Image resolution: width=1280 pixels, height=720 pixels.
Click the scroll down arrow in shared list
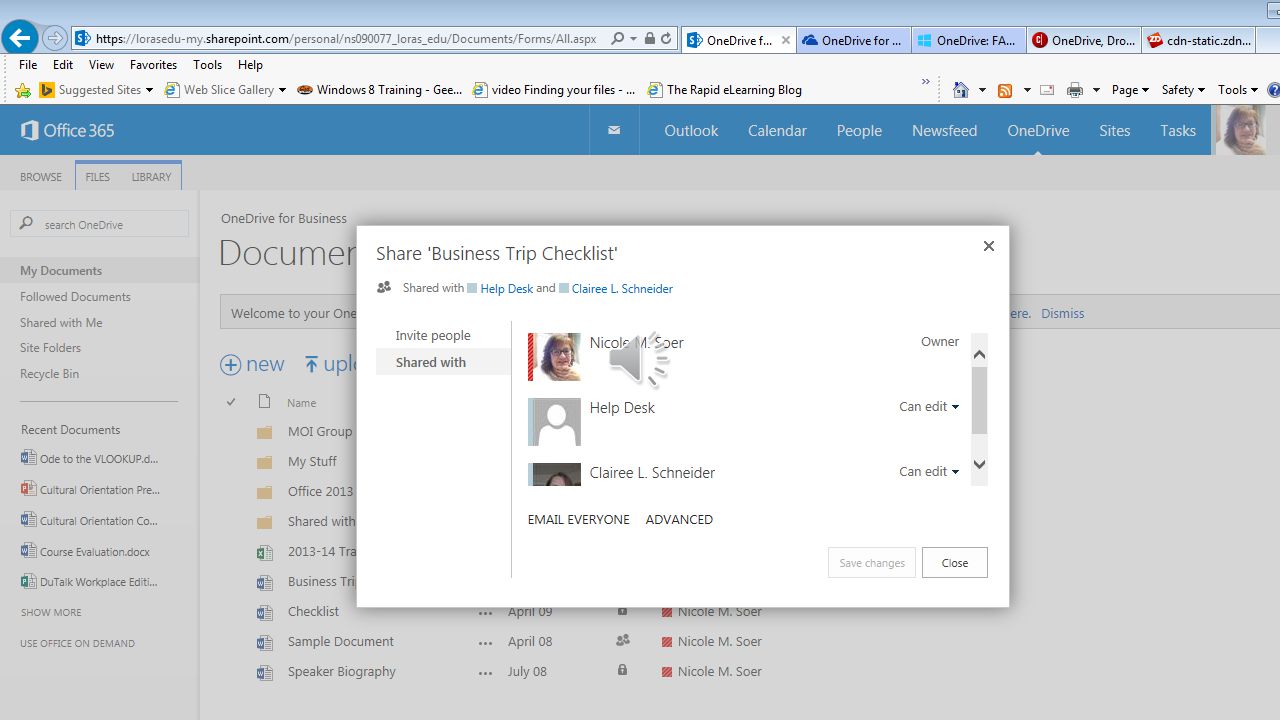coord(979,464)
